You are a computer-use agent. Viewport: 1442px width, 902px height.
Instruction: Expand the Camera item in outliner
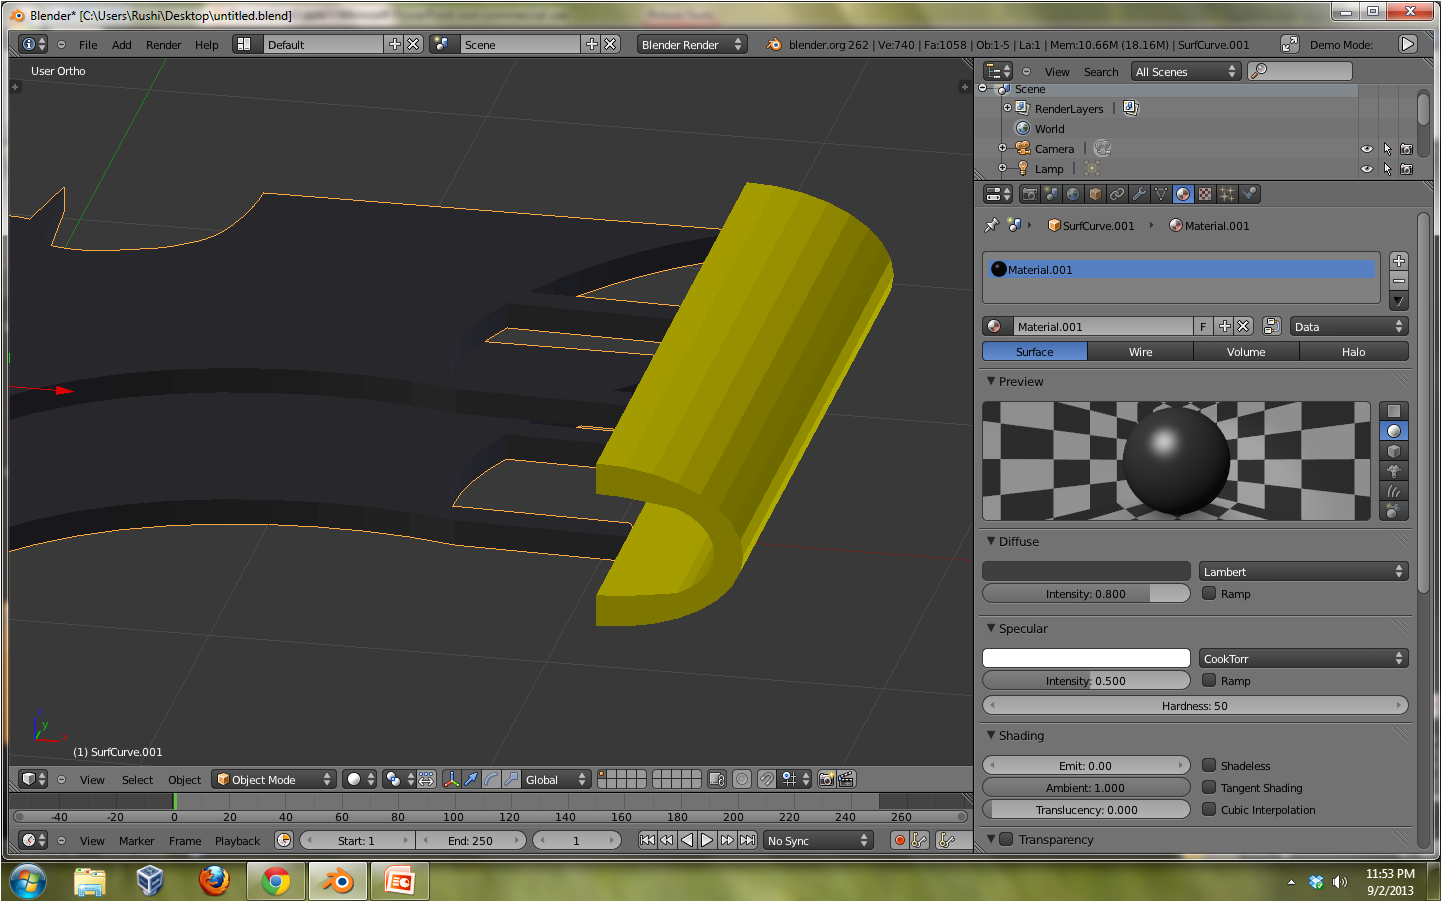click(1003, 148)
